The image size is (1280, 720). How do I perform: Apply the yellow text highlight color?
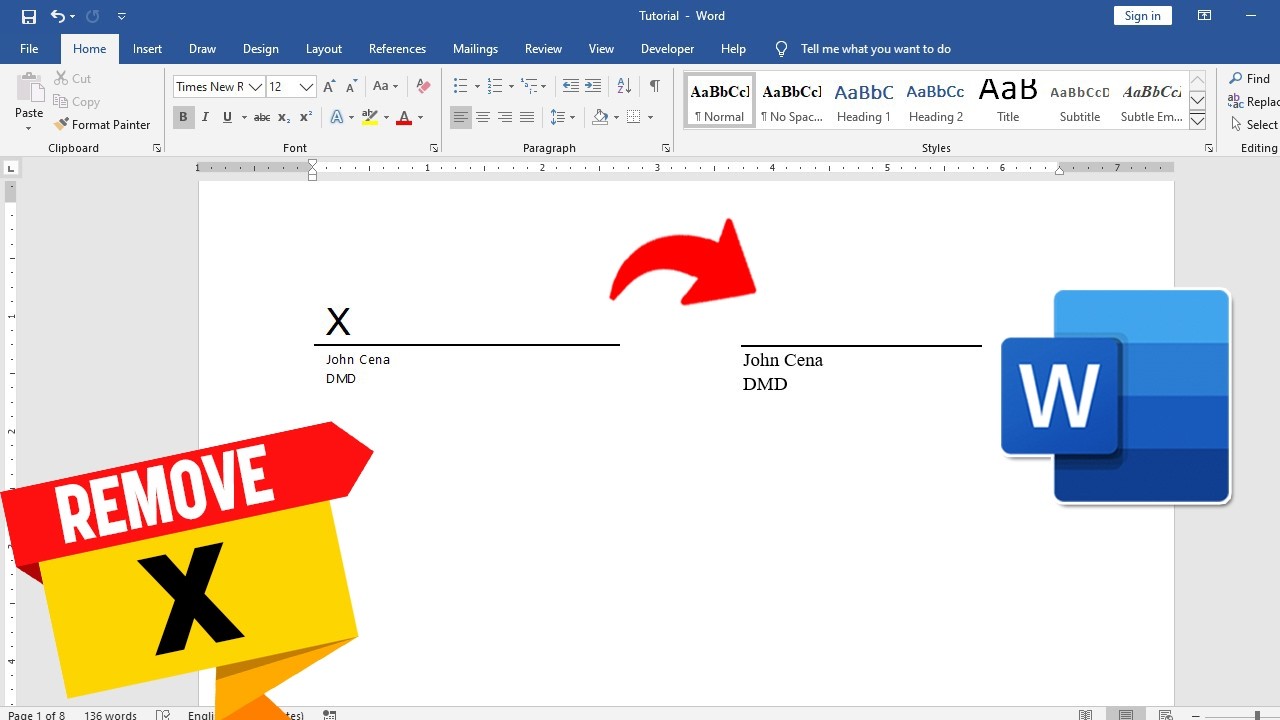click(x=370, y=117)
